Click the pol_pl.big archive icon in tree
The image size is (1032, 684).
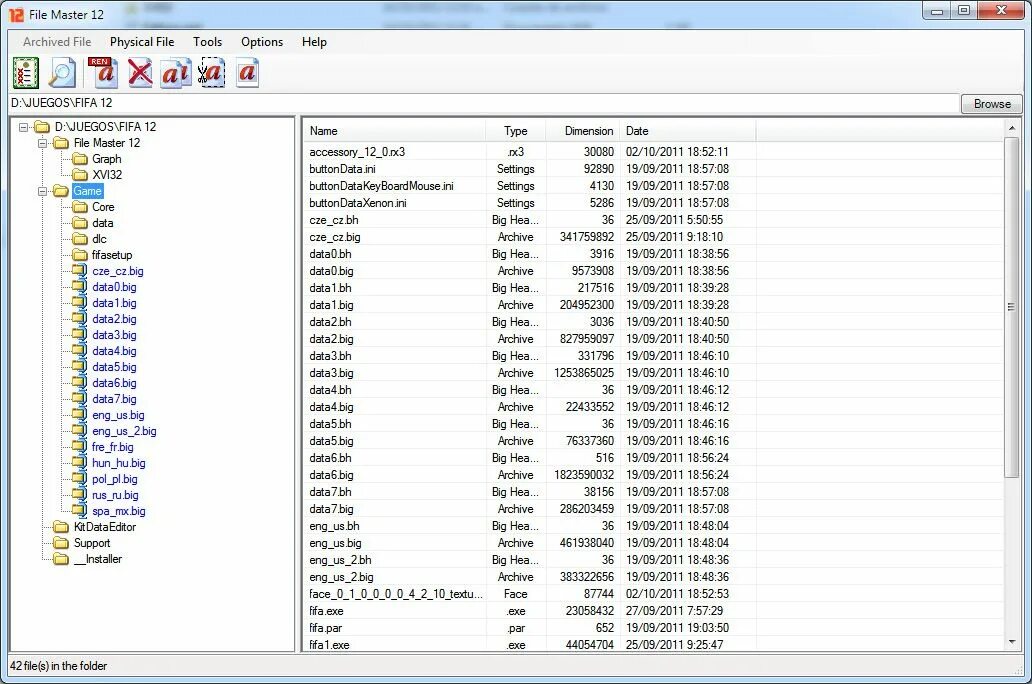coord(80,479)
